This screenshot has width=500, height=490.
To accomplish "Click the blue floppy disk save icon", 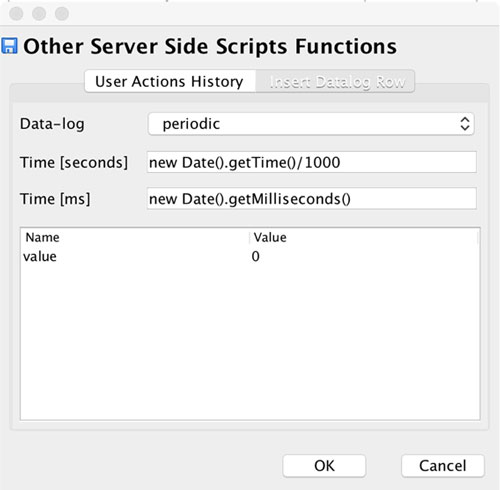I will pos(9,46).
